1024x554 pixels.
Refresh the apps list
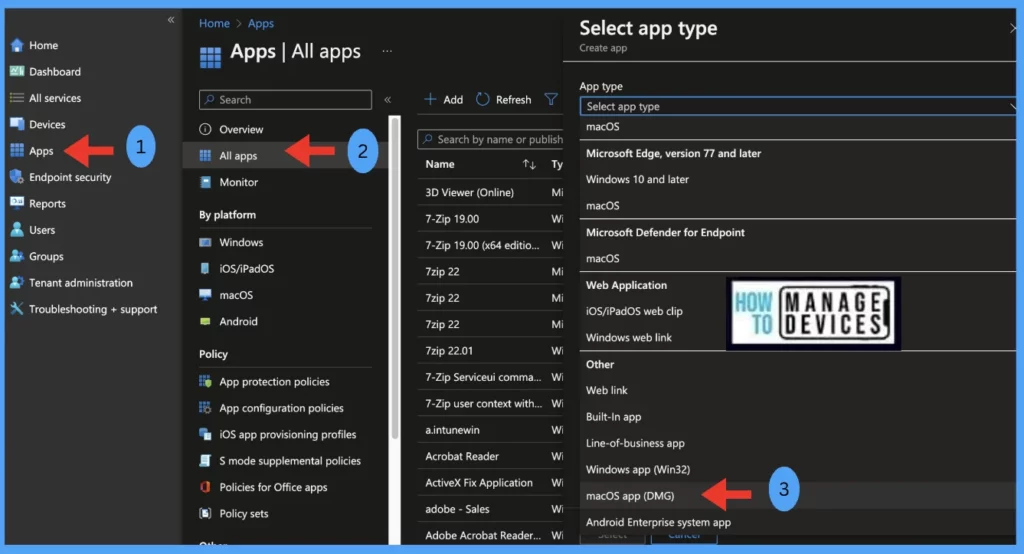coord(504,100)
